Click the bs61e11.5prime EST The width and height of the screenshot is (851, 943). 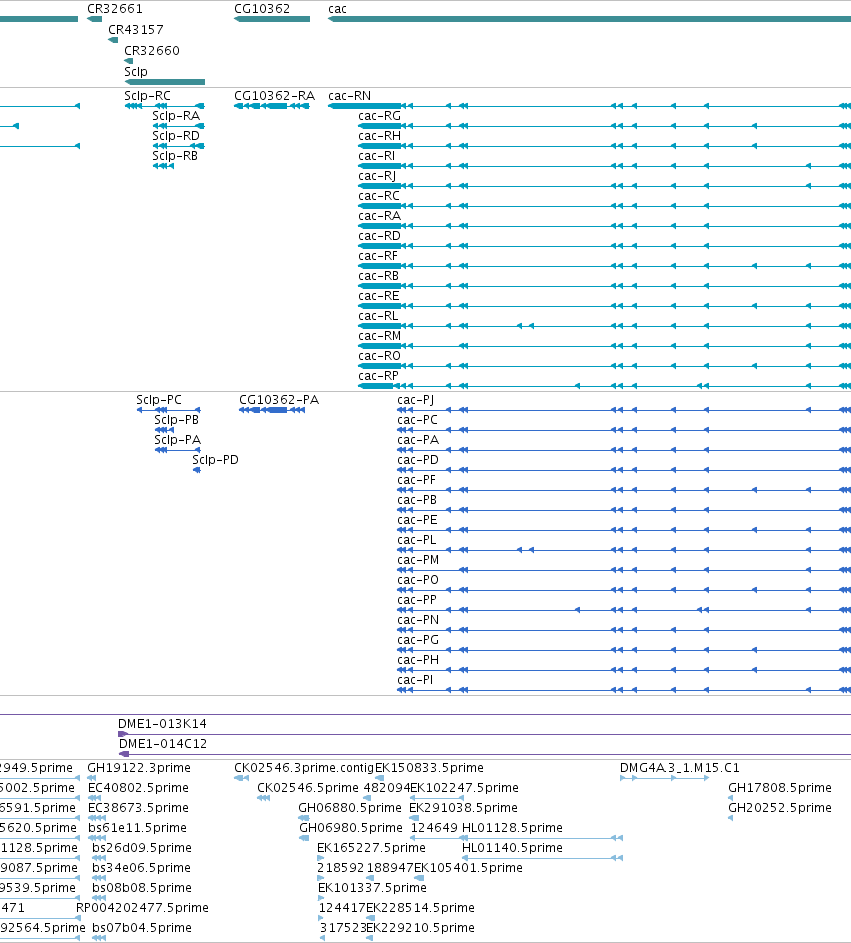coord(96,838)
